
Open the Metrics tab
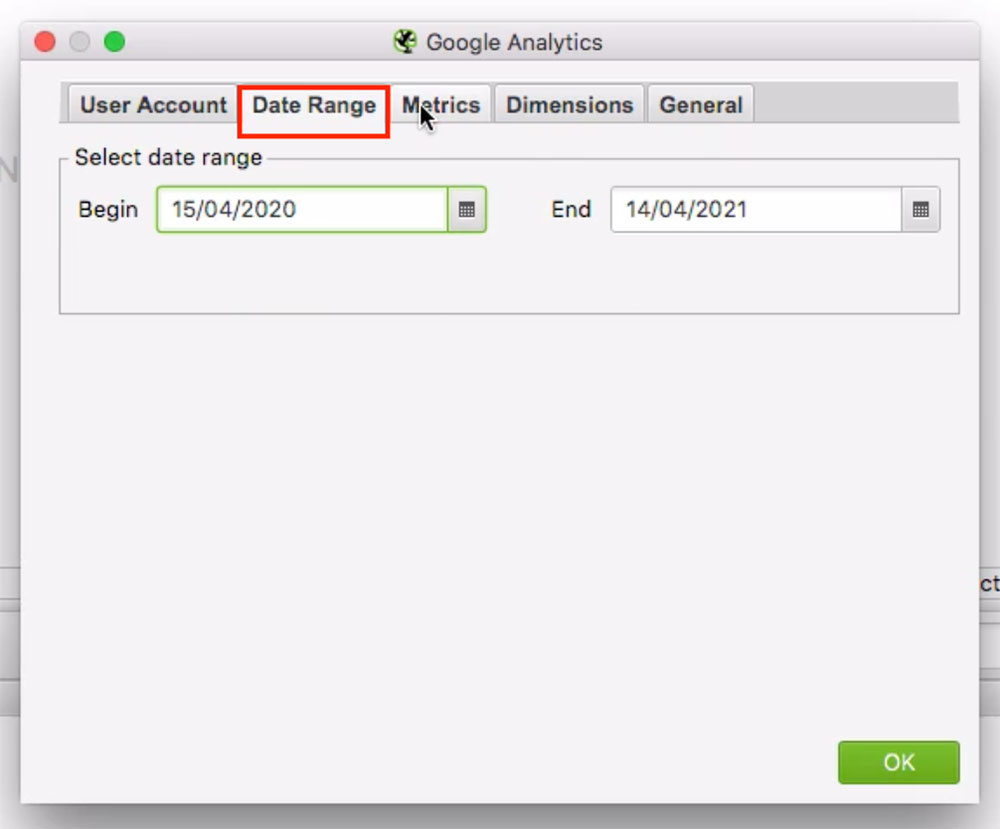click(441, 105)
